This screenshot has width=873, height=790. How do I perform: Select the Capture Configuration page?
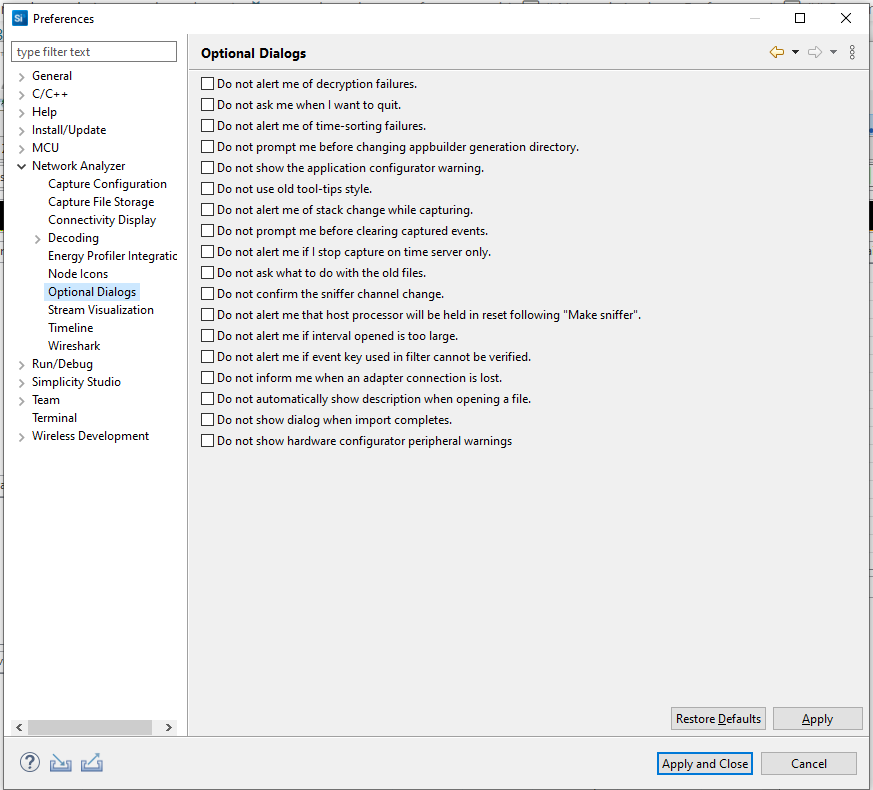(107, 184)
